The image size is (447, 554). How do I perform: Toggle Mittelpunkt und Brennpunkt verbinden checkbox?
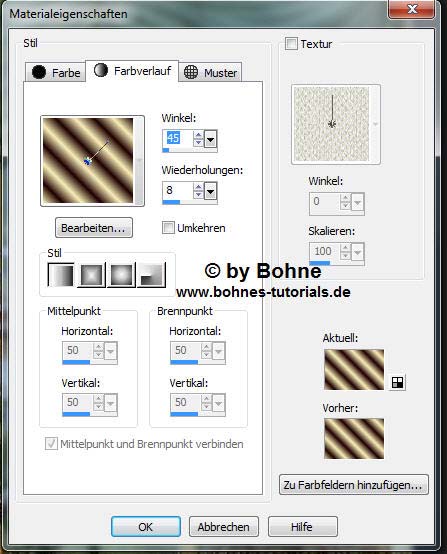click(x=51, y=443)
